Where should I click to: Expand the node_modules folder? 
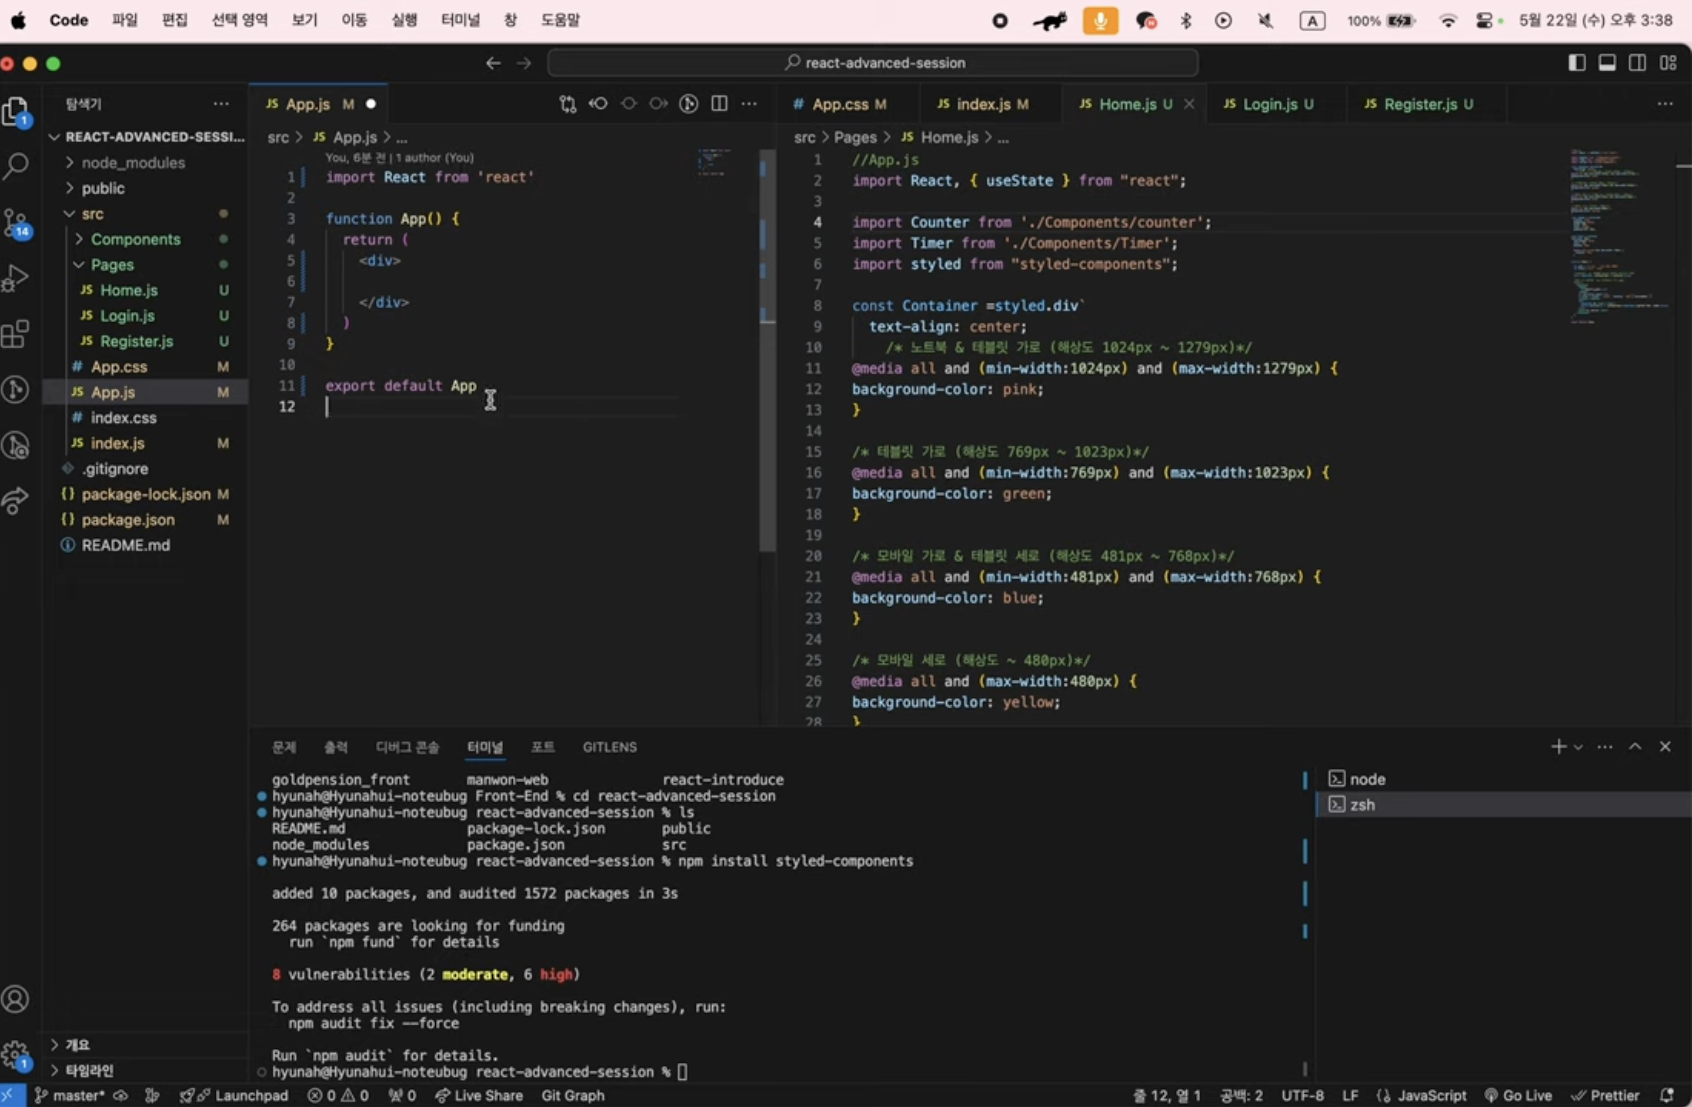145,163
